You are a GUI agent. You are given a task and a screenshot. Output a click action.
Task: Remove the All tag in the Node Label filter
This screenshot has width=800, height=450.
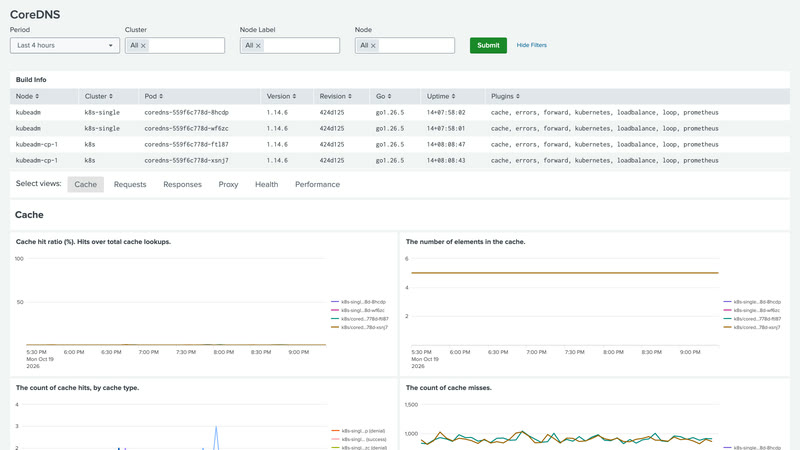(258, 46)
